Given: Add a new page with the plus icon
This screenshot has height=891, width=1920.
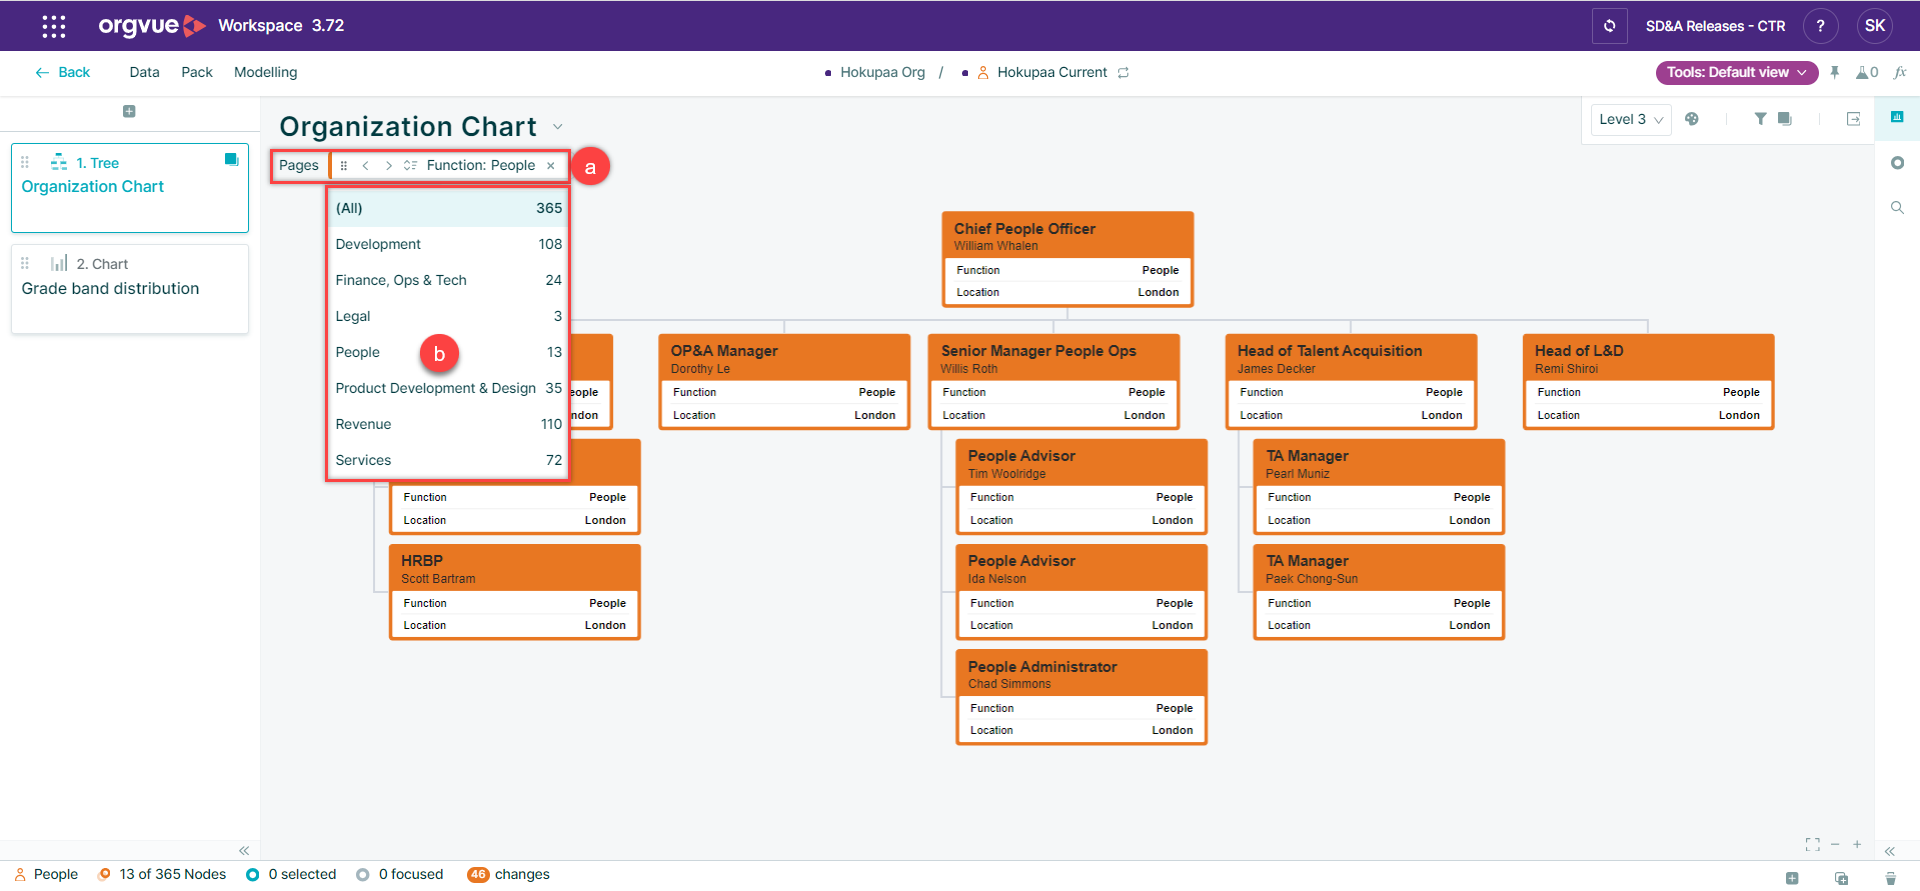Looking at the screenshot, I should [129, 111].
